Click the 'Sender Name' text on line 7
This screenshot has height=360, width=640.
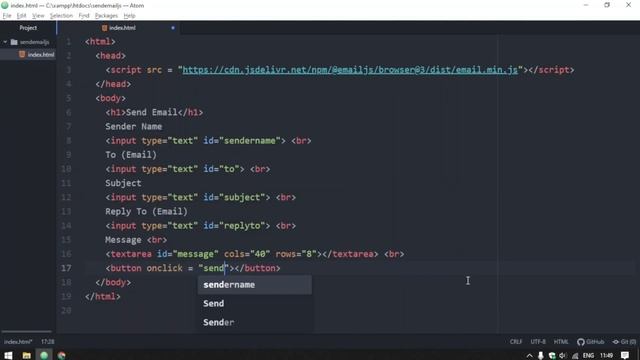click(x=133, y=127)
